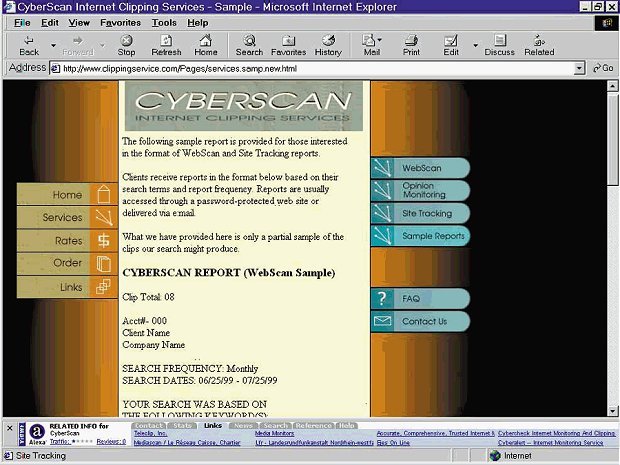620x465 pixels.
Task: Print the page using the toolbar
Action: pyautogui.click(x=411, y=45)
